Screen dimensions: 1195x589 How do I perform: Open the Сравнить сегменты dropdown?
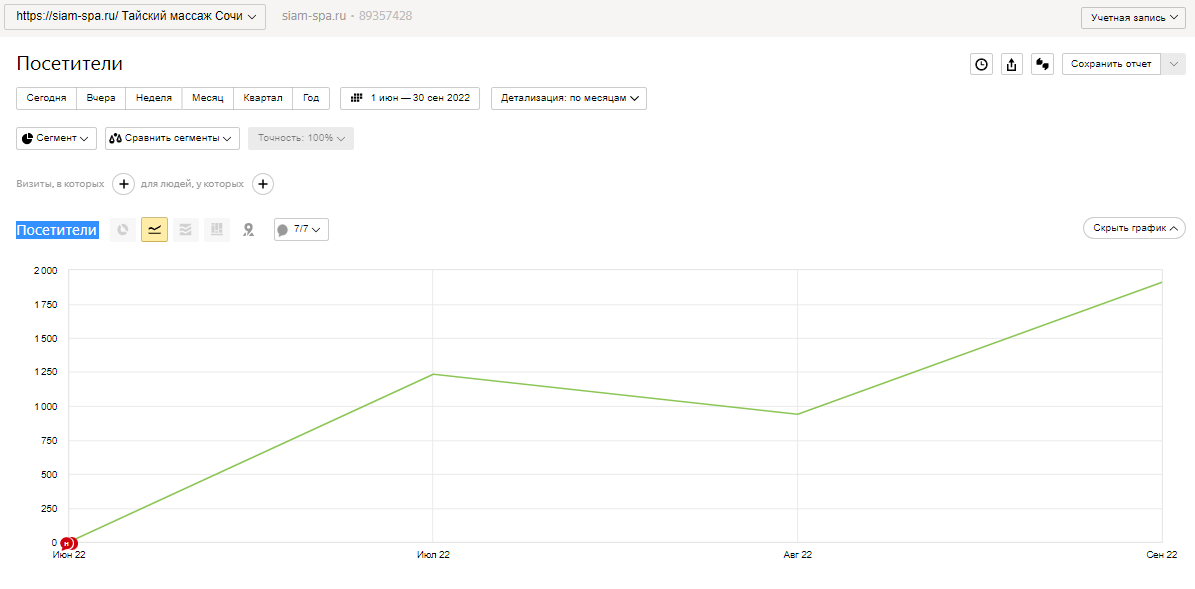[172, 138]
